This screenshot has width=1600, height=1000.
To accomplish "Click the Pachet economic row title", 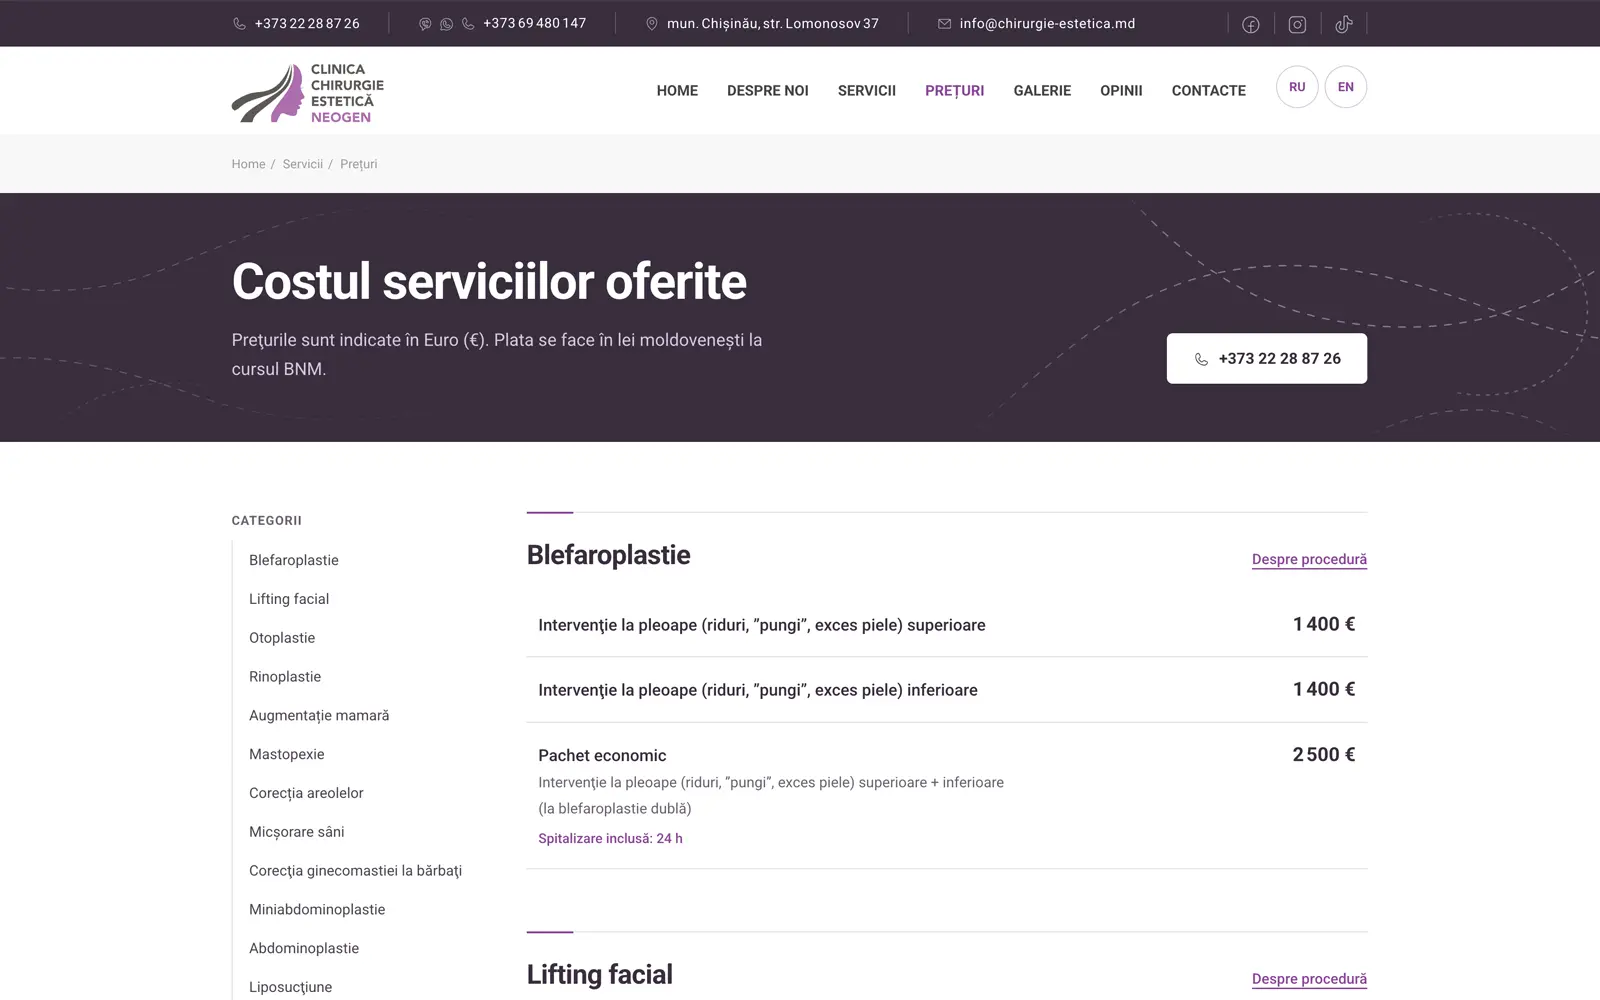I will tap(602, 756).
